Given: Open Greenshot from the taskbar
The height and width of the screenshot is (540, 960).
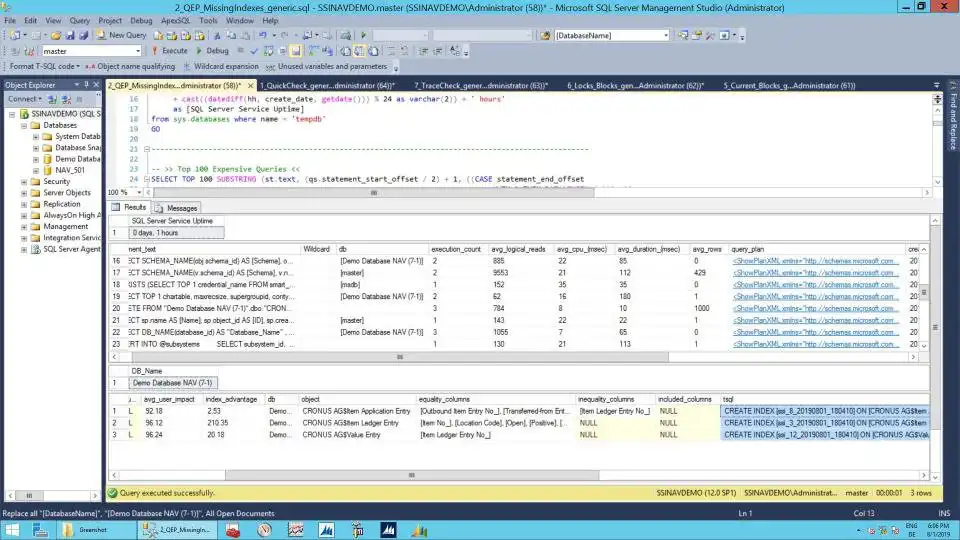Looking at the screenshot, I should click(98, 530).
